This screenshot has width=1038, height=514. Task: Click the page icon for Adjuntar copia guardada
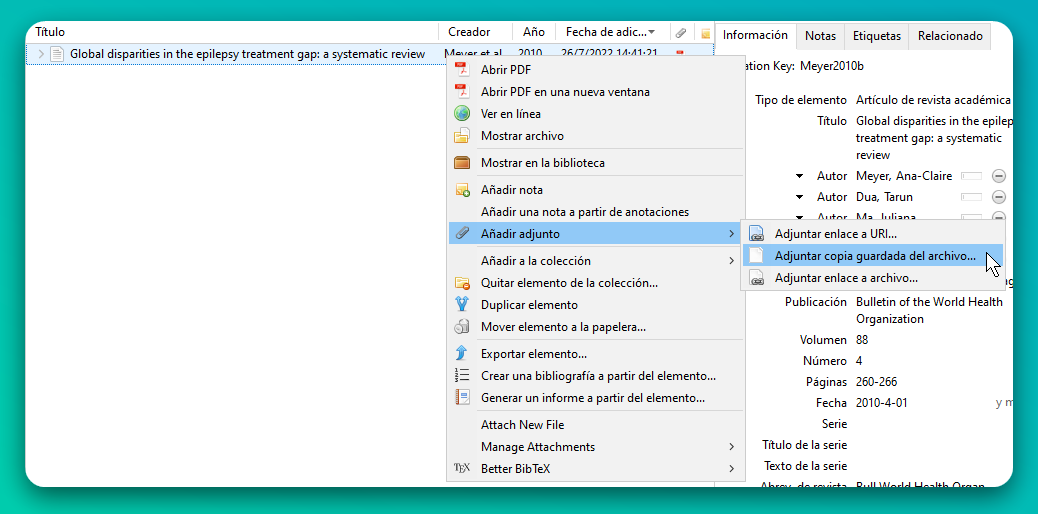click(x=756, y=256)
